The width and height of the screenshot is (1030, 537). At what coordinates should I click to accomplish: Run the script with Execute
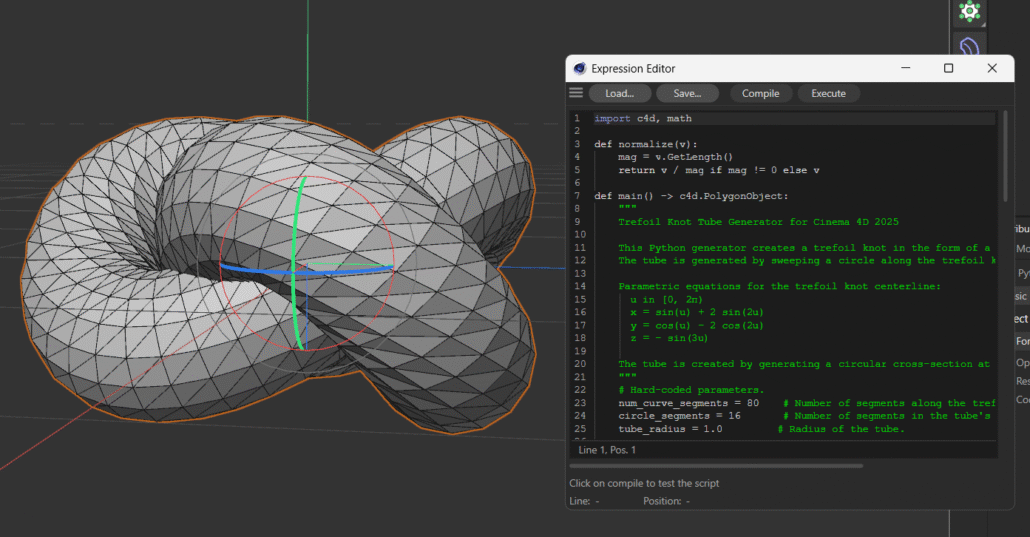tap(828, 93)
